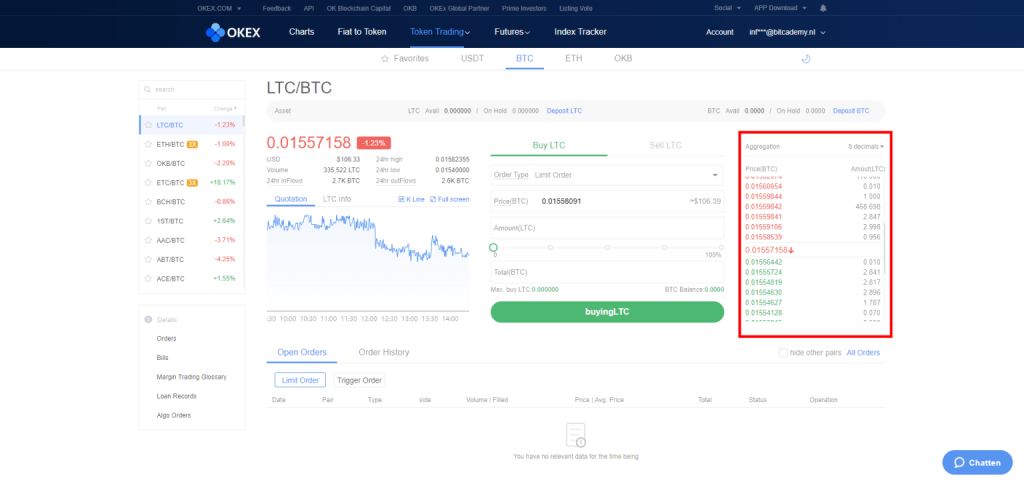Switch to the USDT market tab
This screenshot has width=1024, height=480.
472,58
